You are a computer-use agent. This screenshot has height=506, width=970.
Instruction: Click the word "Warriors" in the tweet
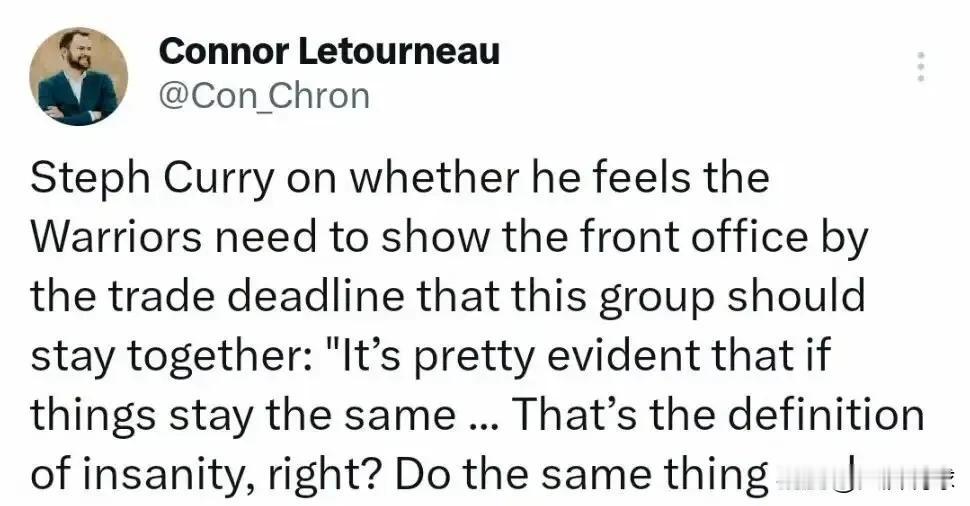point(116,237)
